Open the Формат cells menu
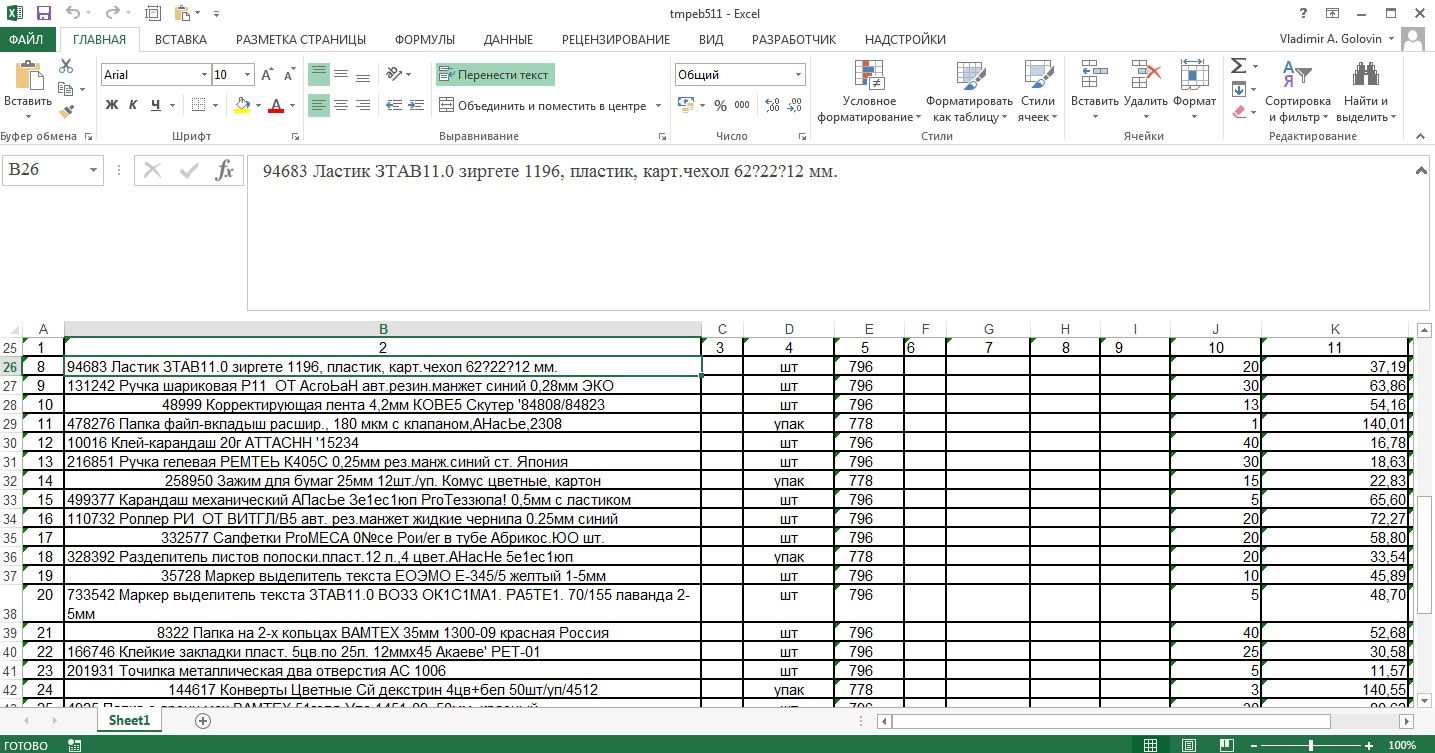This screenshot has height=753, width=1435. tap(1194, 91)
